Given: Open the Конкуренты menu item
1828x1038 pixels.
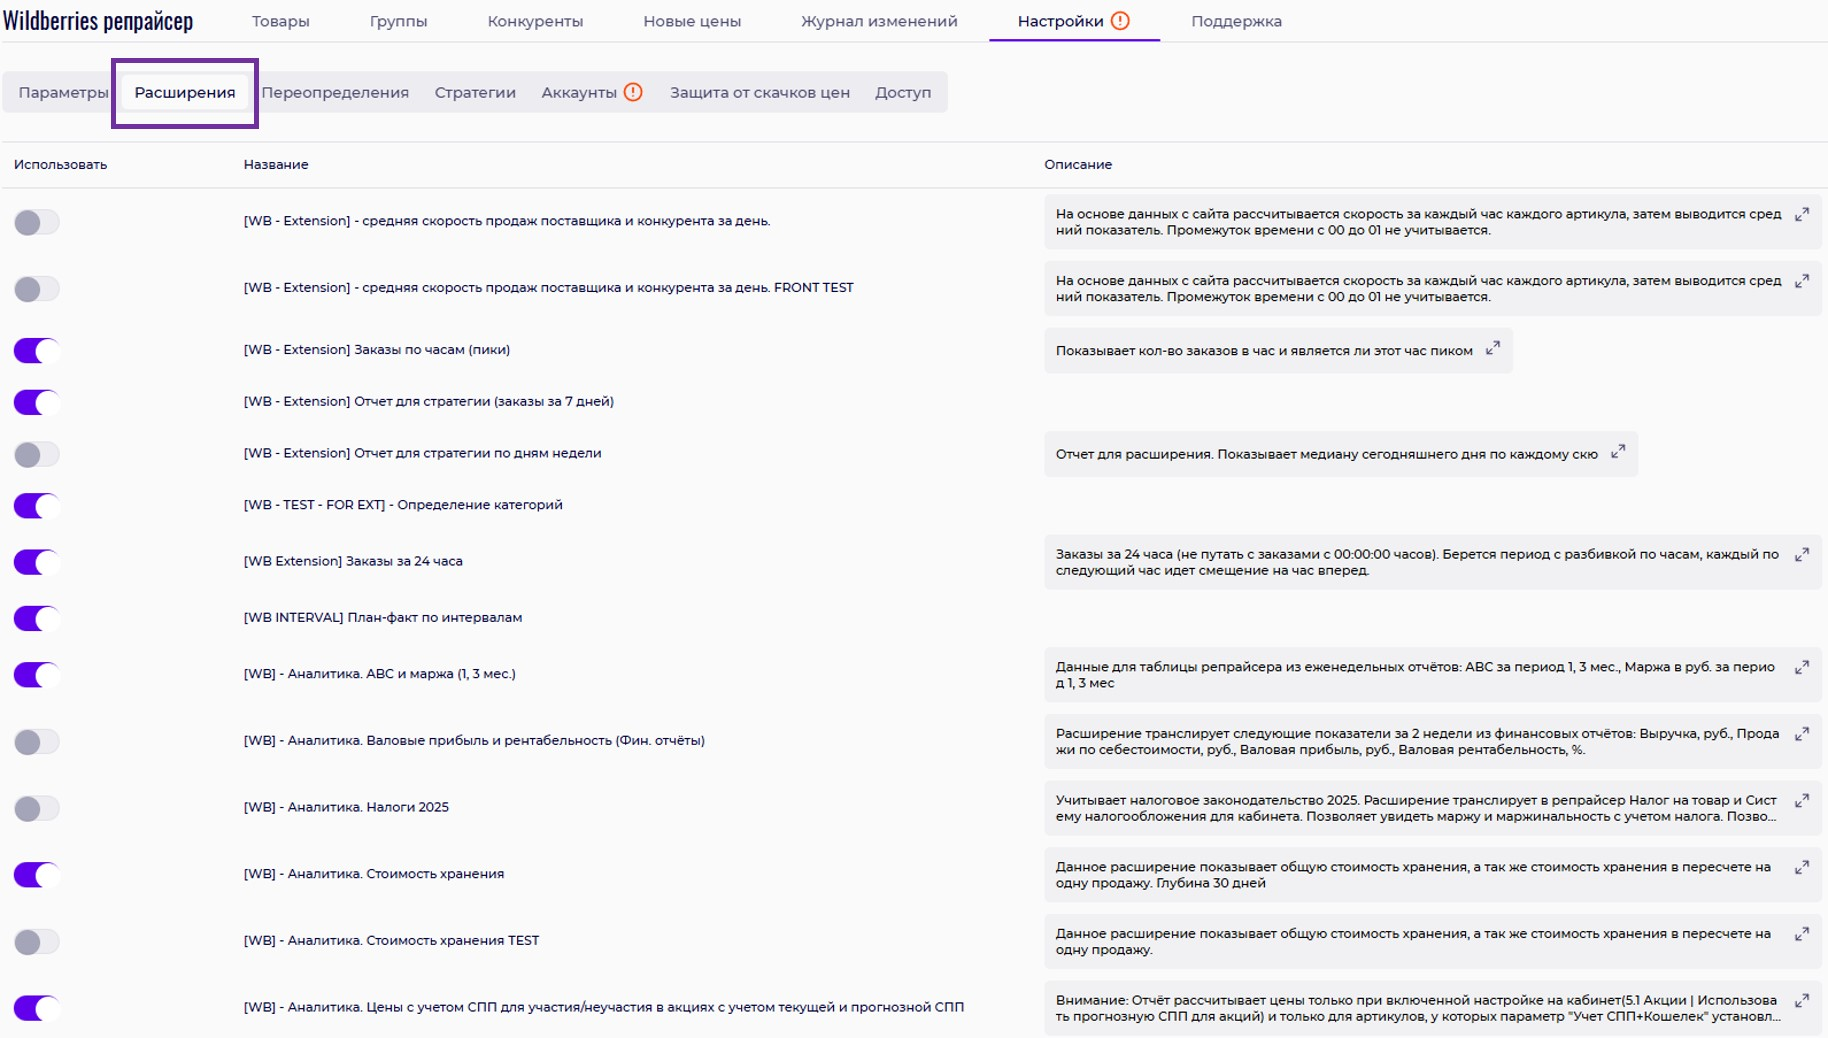Looking at the screenshot, I should click(x=535, y=21).
